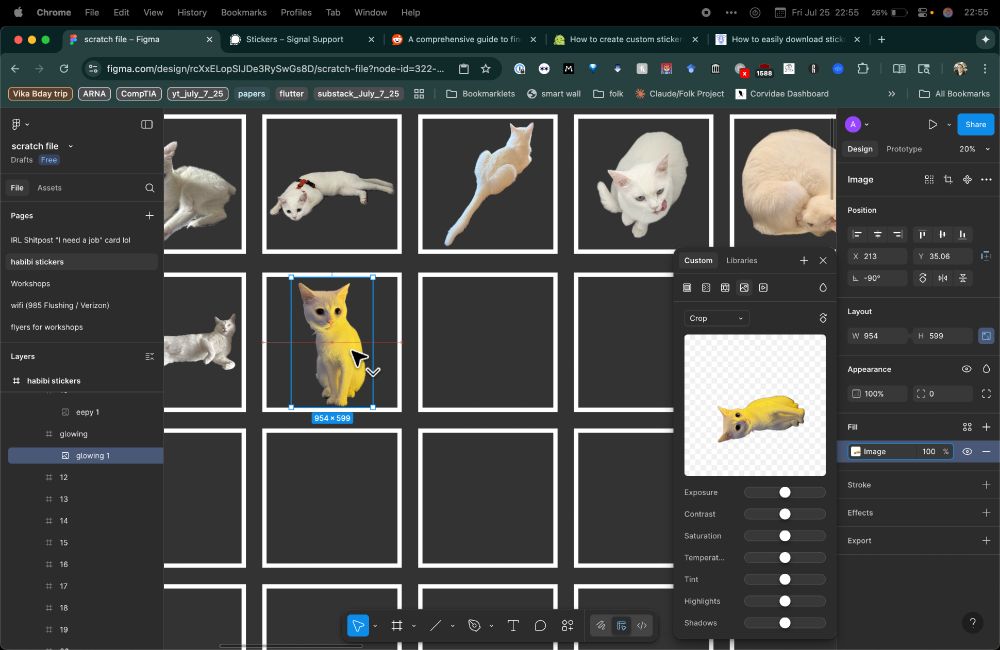
Task: Switch to the Prototype tab
Action: (904, 149)
